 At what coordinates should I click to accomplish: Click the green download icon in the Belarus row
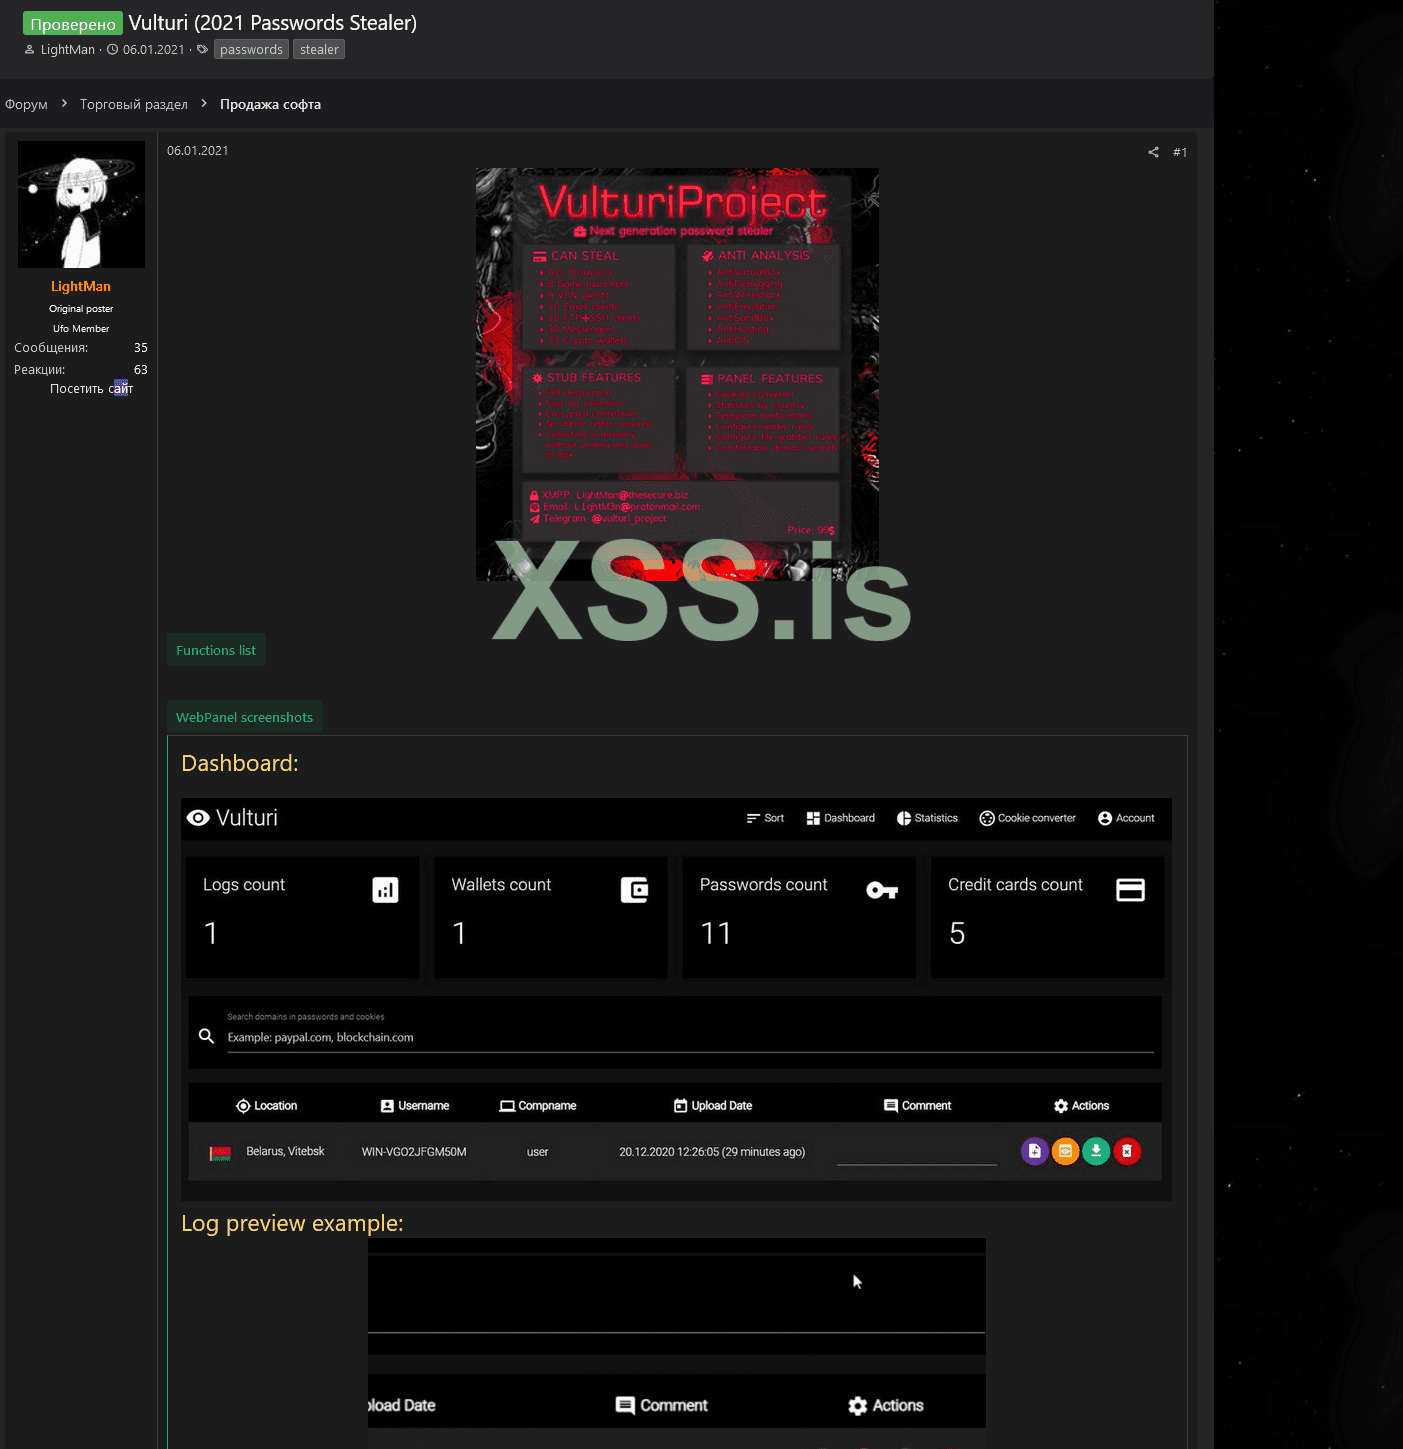click(1096, 1151)
